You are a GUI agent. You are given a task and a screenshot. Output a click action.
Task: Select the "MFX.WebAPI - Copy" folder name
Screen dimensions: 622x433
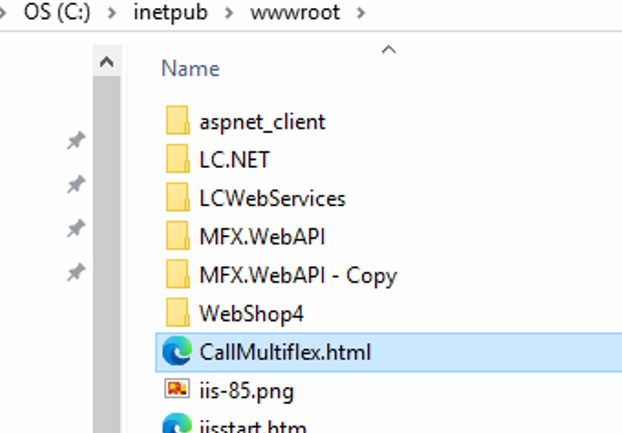[x=298, y=275]
